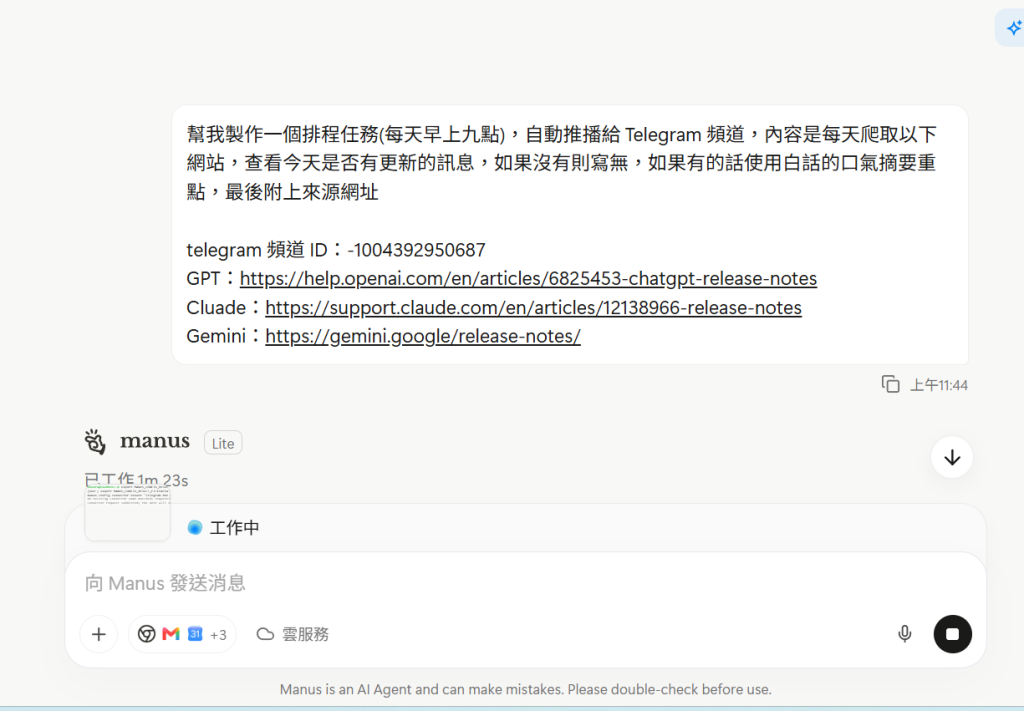Open attachments with the plus button
The image size is (1024, 711).
99,634
